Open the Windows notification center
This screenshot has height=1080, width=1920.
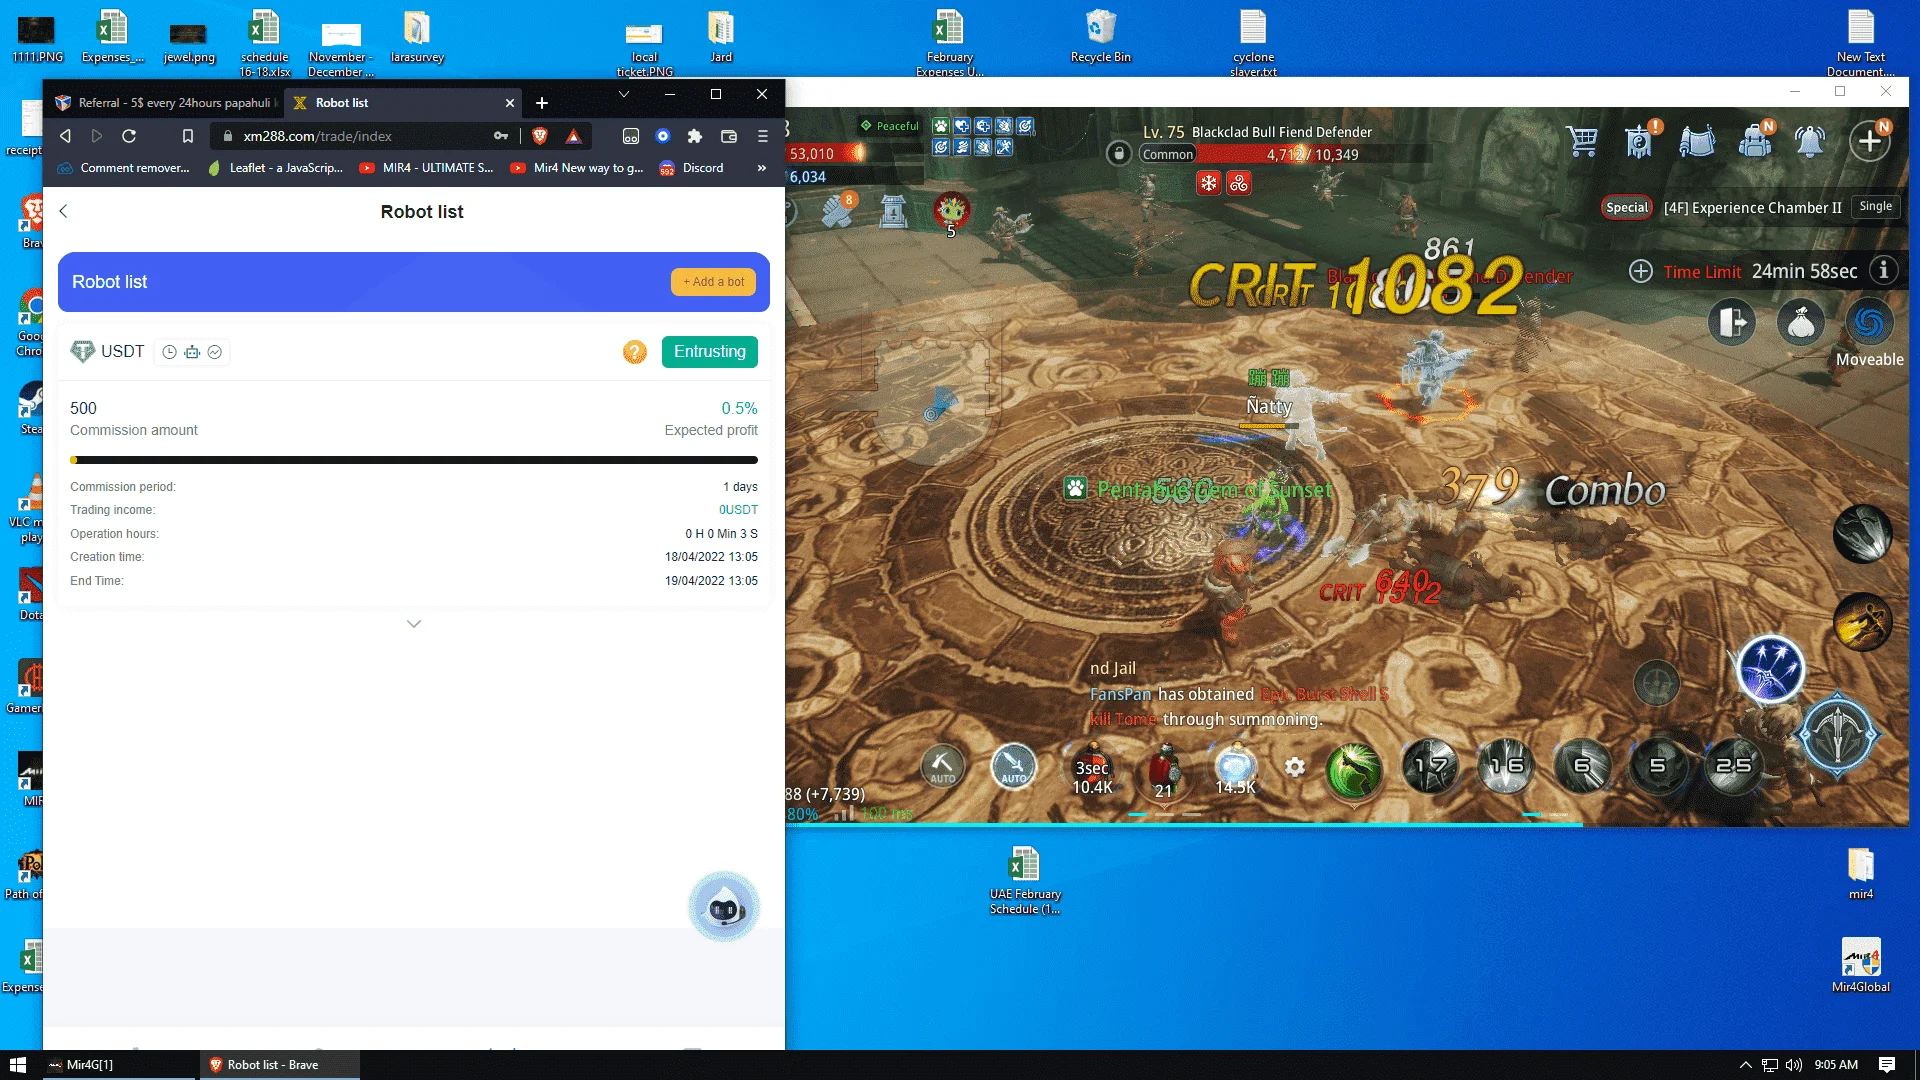click(x=1887, y=1065)
